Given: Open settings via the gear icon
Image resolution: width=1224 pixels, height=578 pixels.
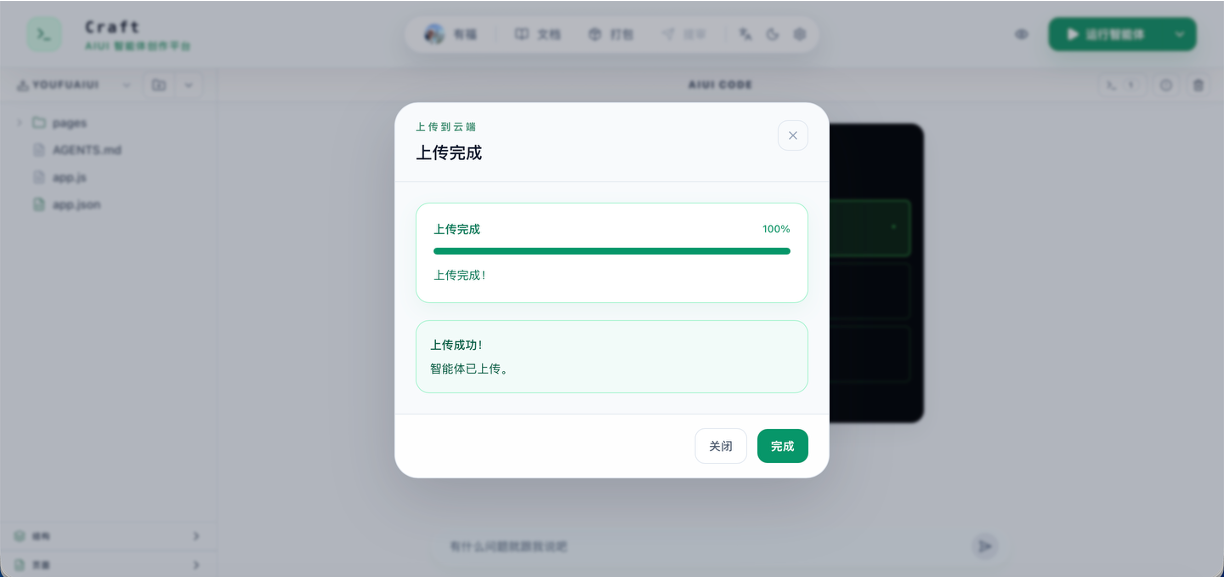Looking at the screenshot, I should [x=800, y=34].
